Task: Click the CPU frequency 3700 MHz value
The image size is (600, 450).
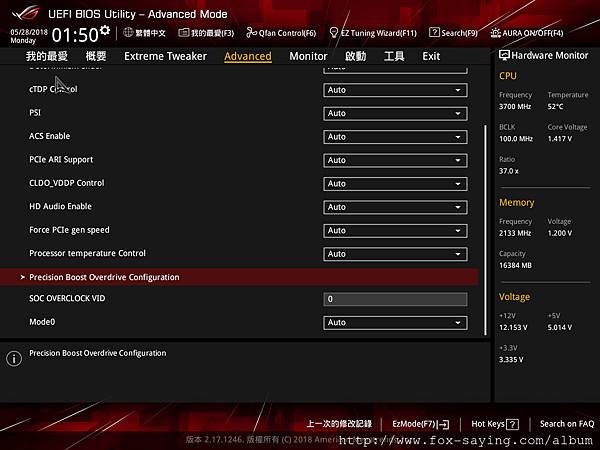Action: pos(515,106)
